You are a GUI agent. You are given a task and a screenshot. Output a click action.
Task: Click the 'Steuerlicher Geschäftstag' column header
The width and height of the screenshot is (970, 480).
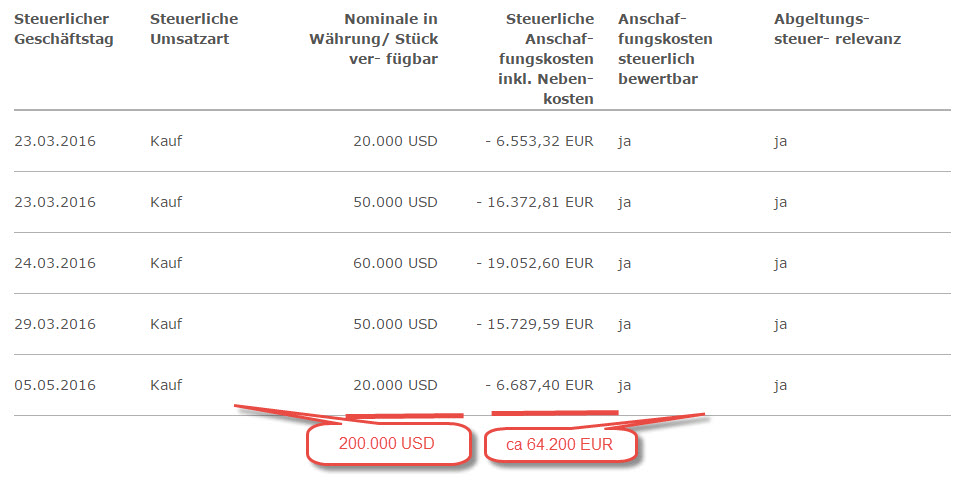pyautogui.click(x=62, y=29)
